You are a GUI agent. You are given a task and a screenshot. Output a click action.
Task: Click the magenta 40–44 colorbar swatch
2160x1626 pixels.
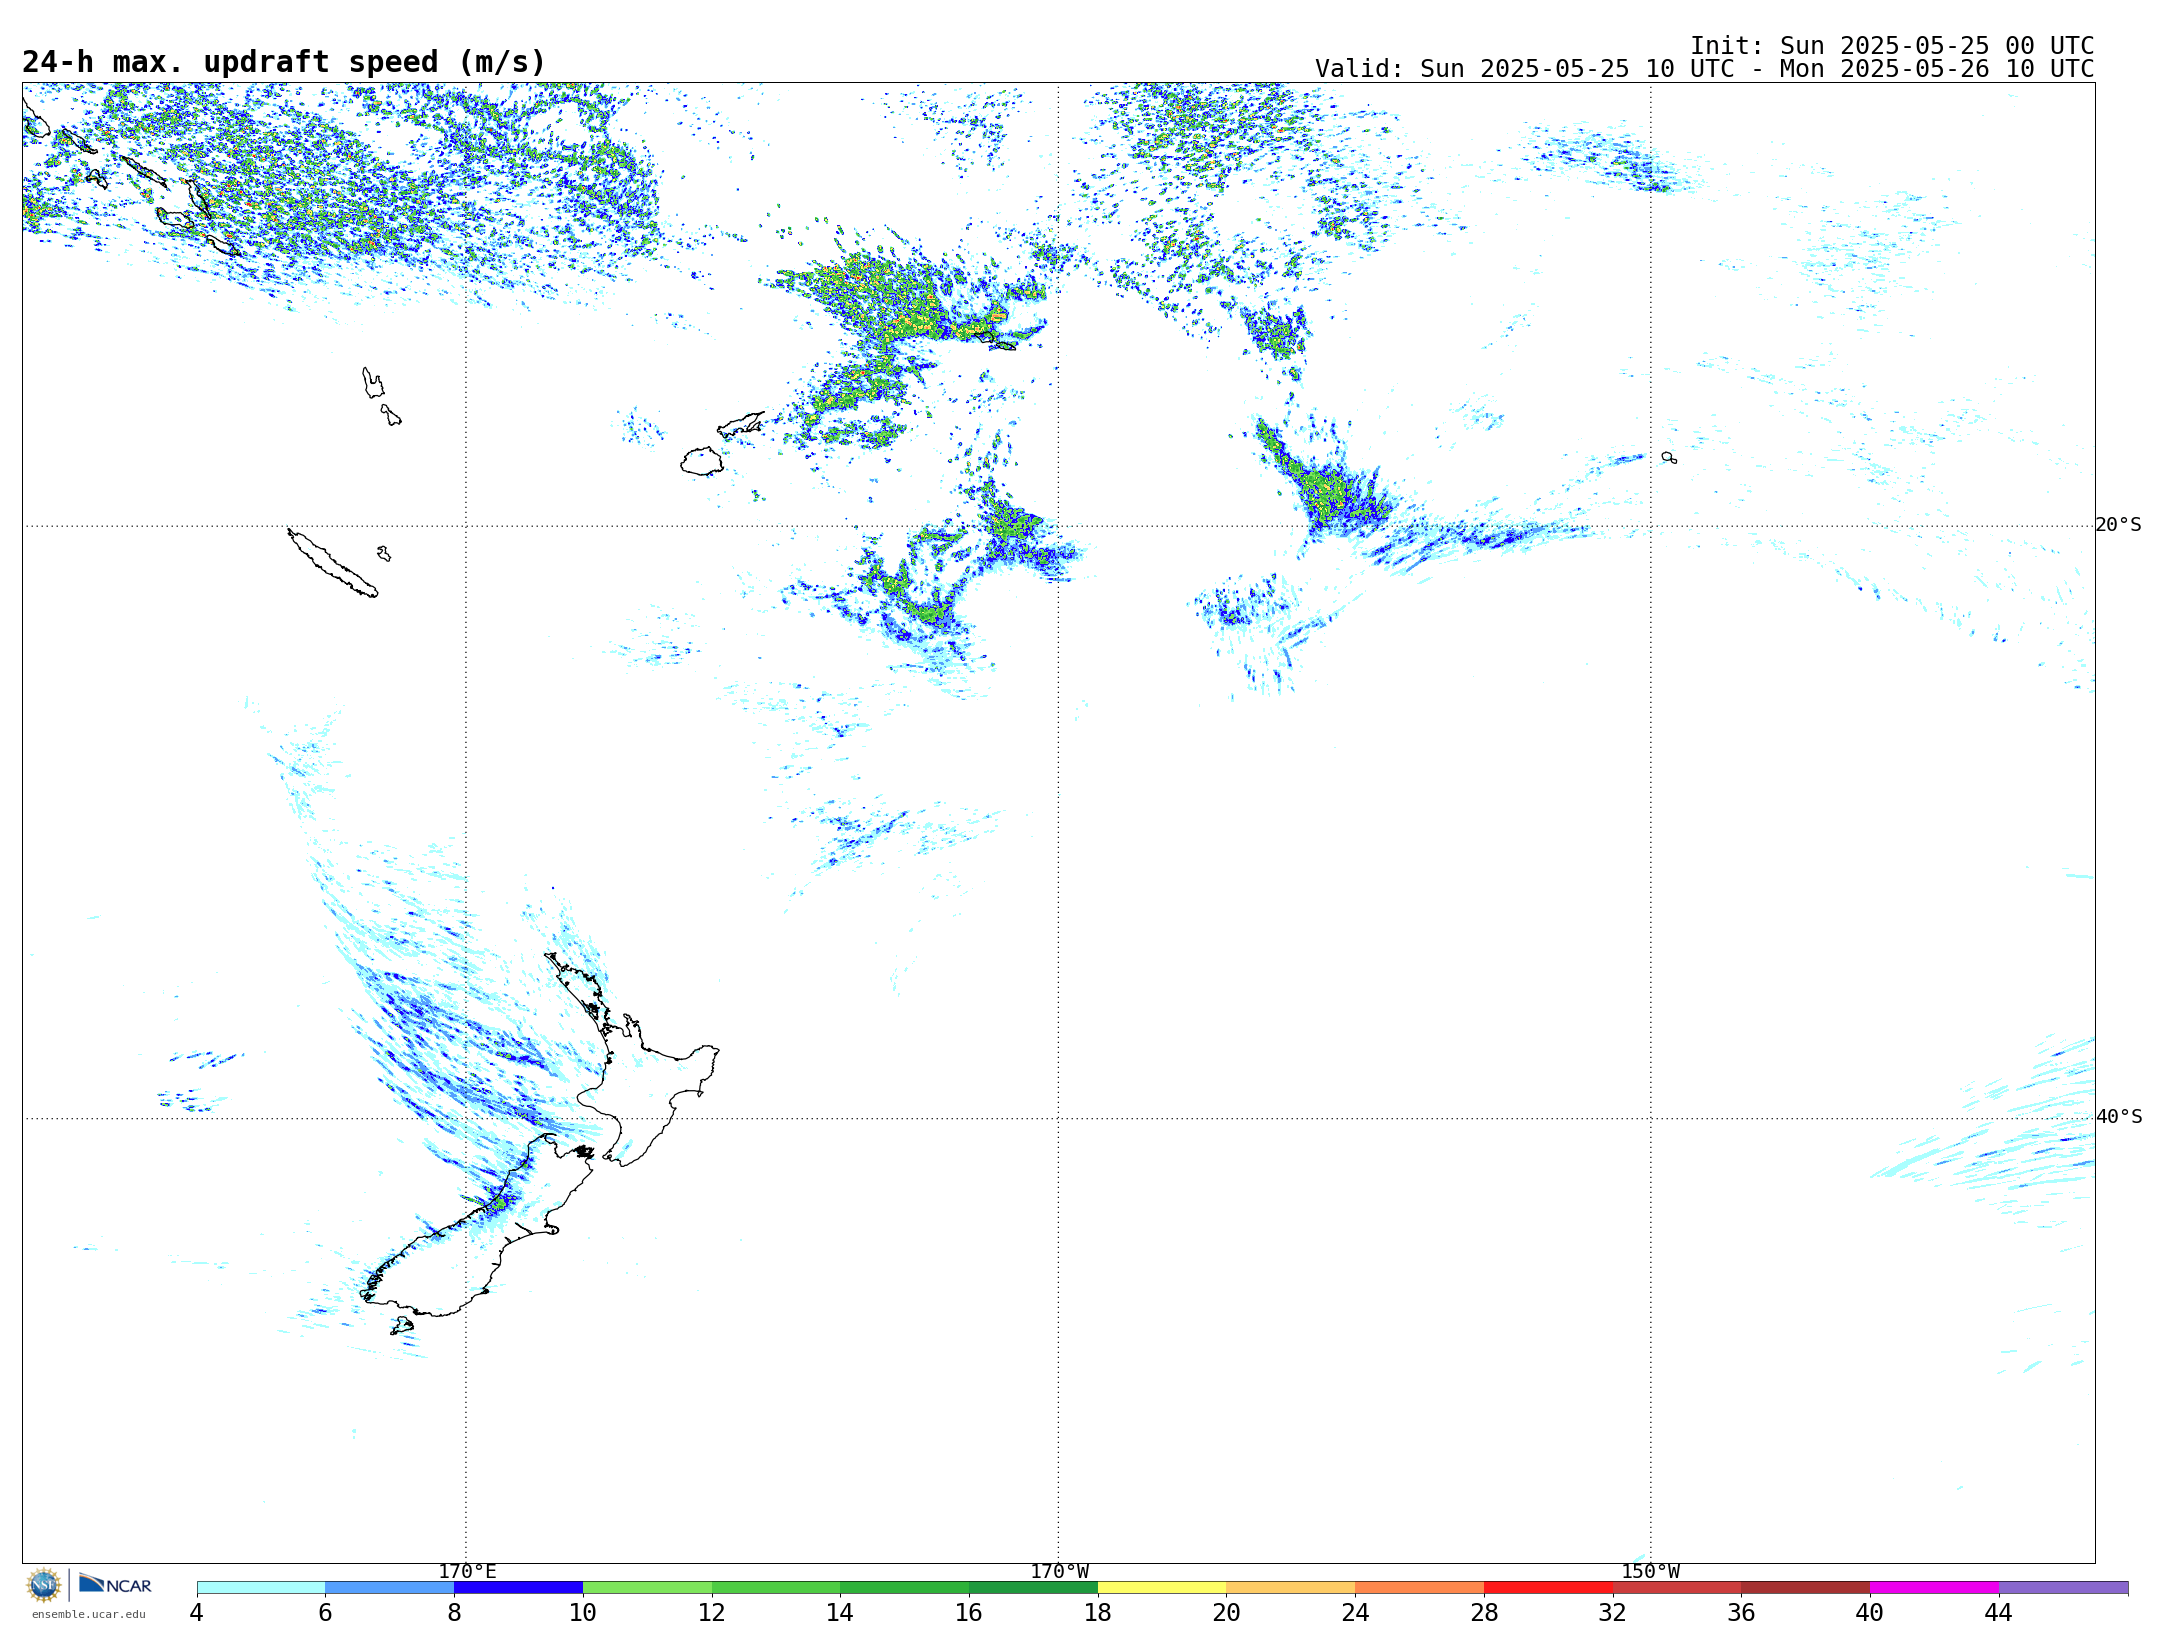pyautogui.click(x=1935, y=1588)
